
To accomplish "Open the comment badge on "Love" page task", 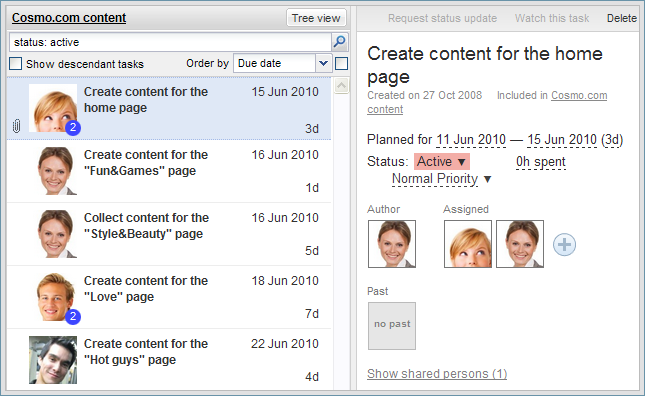I will pos(73,316).
